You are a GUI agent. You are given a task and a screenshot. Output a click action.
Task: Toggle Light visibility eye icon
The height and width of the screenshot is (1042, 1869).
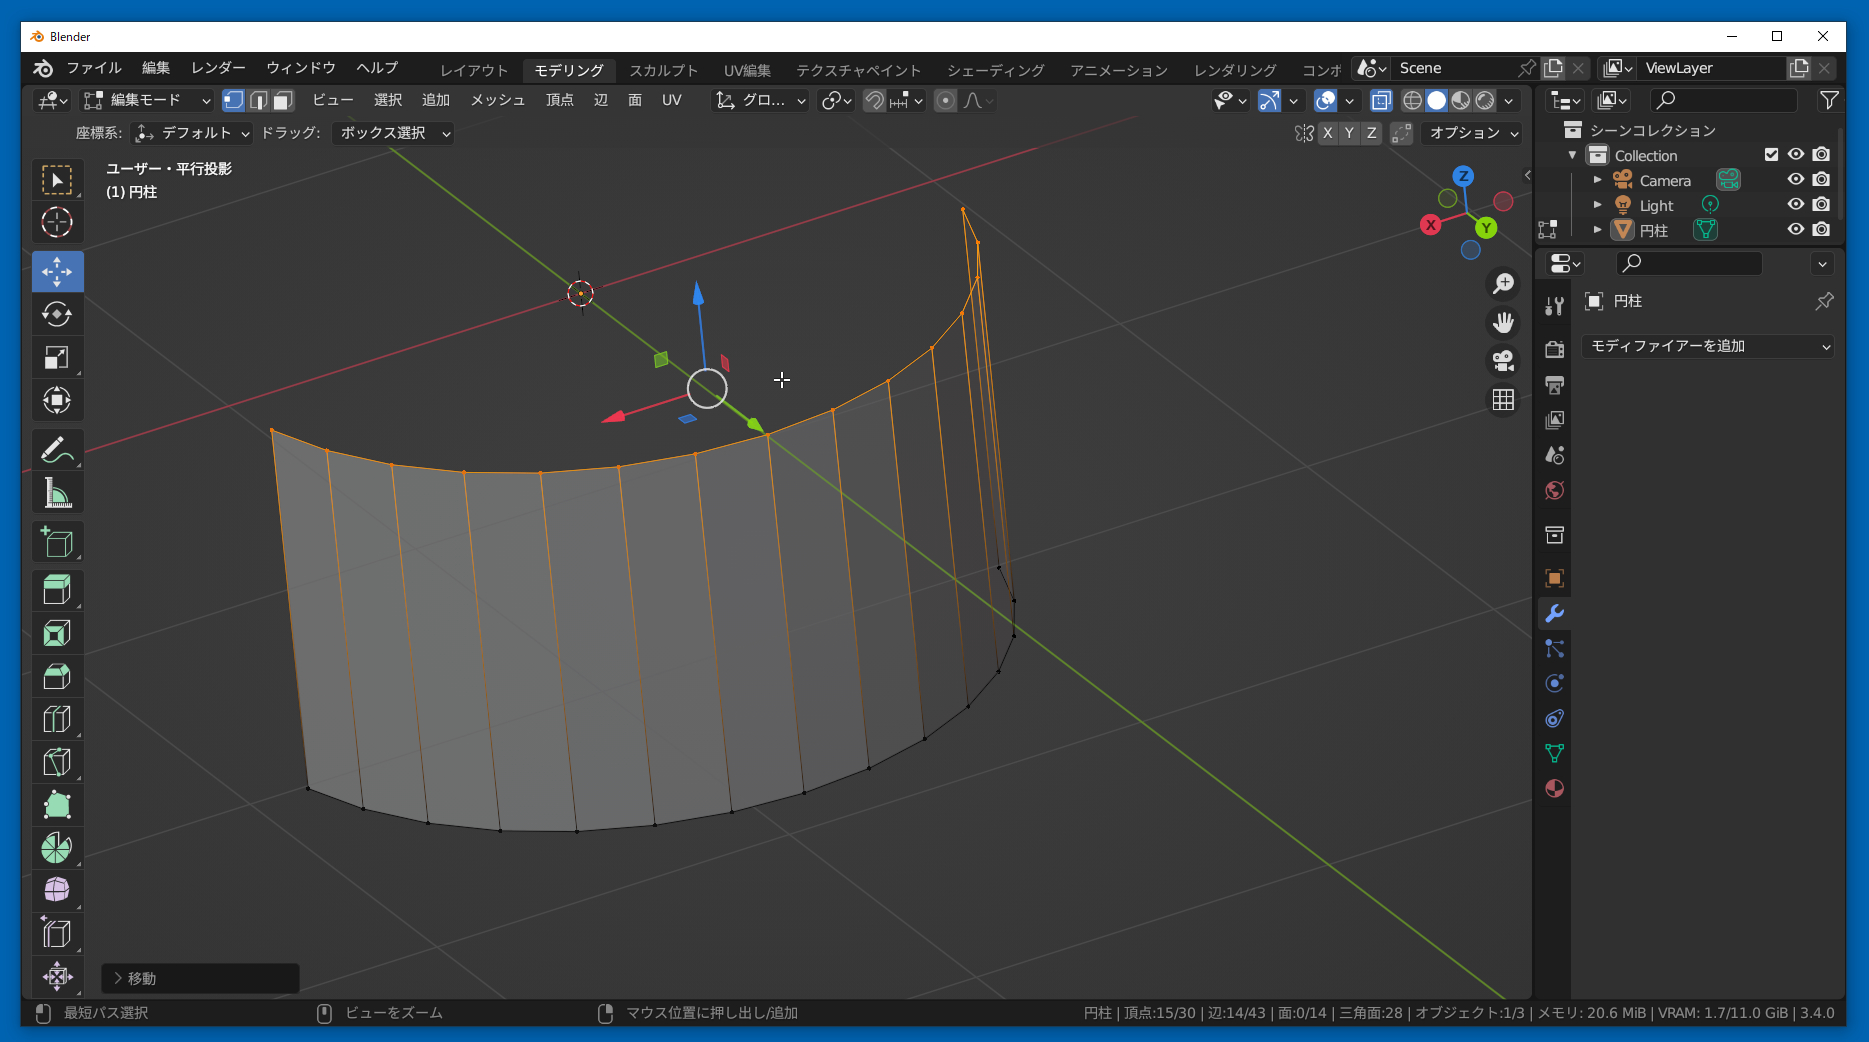click(1796, 205)
